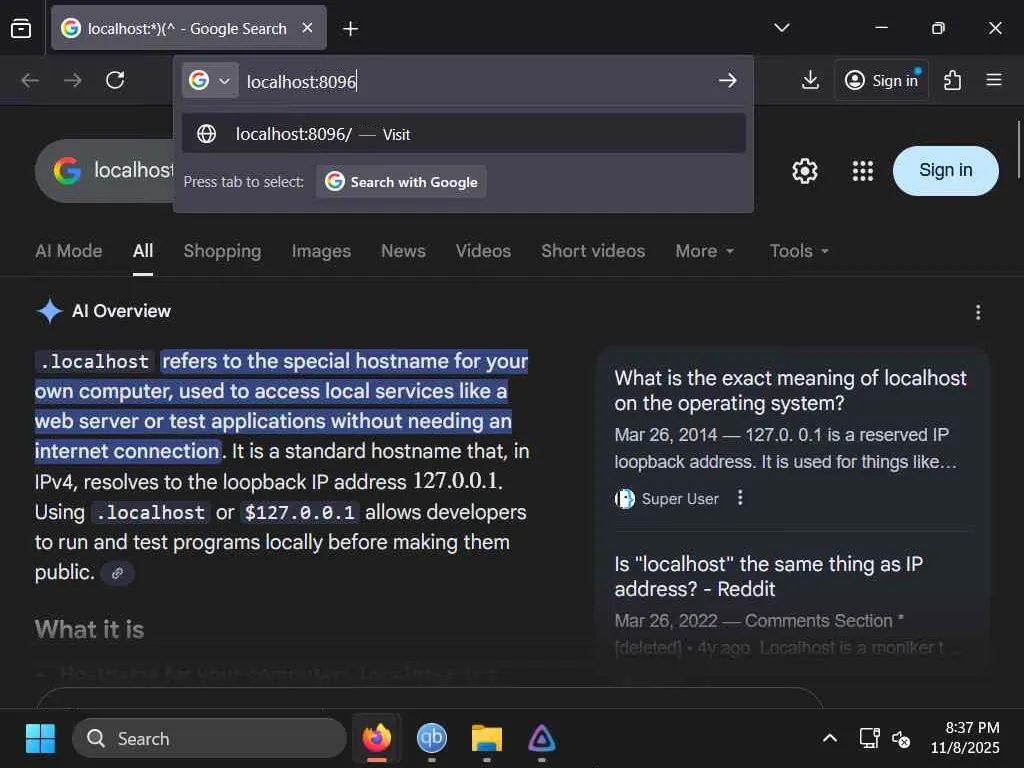Switch to Images results tab
1024x768 pixels.
pyautogui.click(x=321, y=251)
